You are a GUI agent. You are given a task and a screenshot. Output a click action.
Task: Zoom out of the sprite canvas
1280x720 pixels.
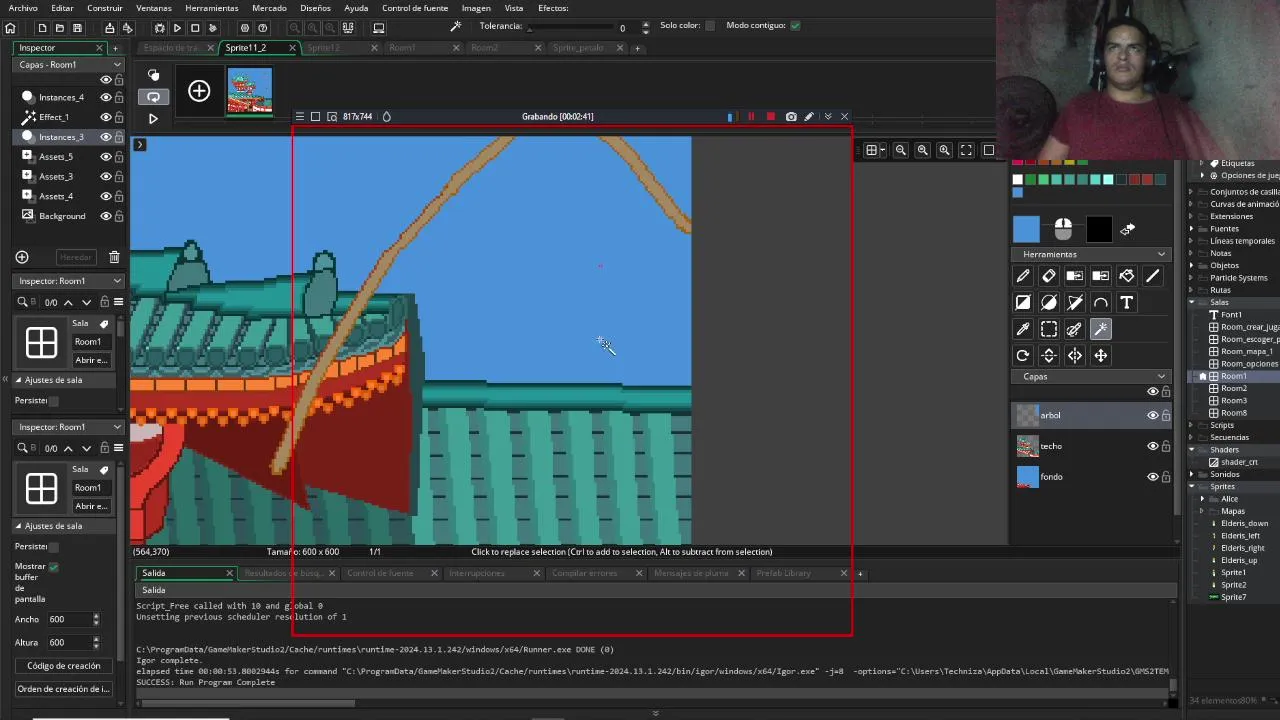900,150
